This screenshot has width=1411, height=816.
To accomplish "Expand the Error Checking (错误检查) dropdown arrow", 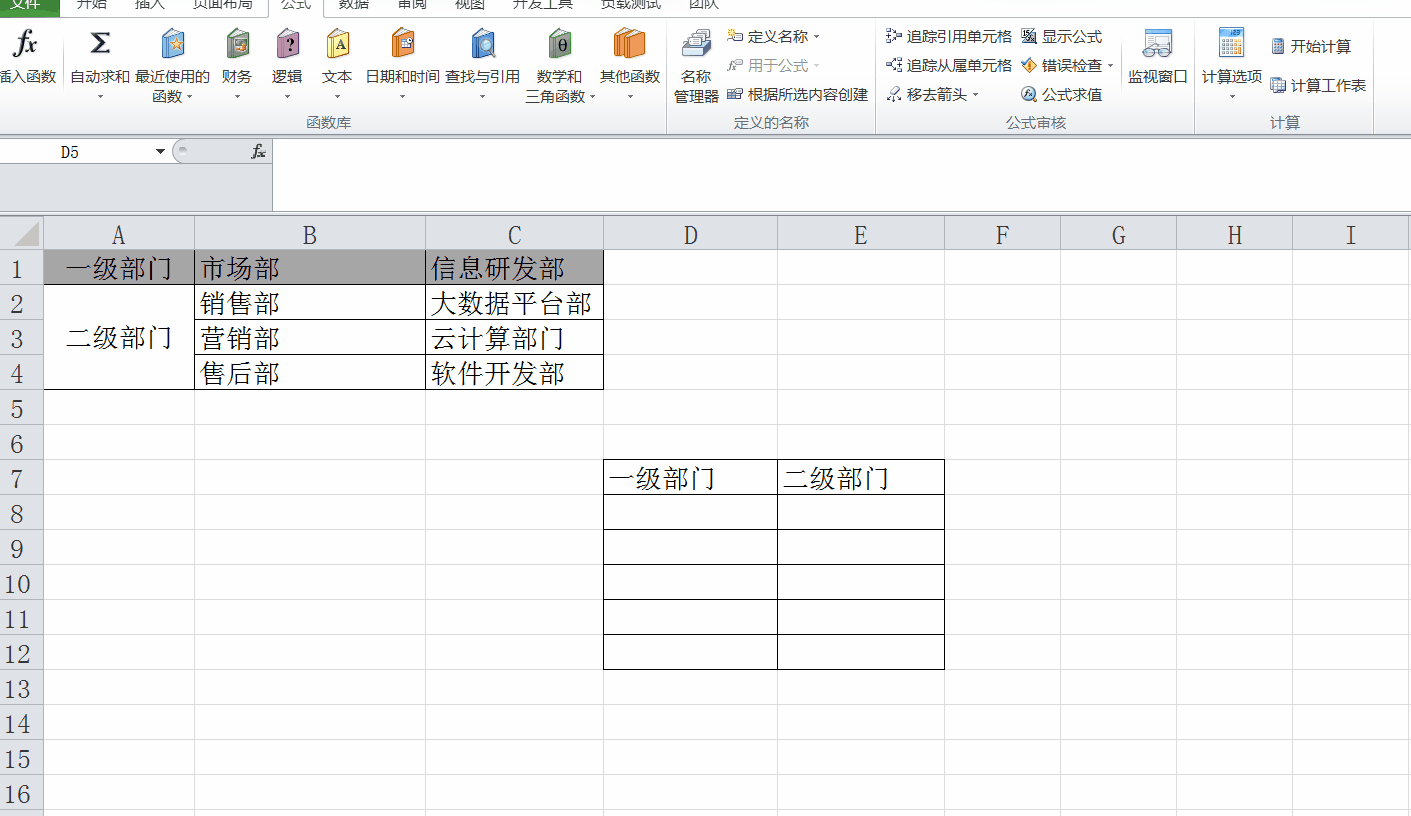I will [1110, 66].
